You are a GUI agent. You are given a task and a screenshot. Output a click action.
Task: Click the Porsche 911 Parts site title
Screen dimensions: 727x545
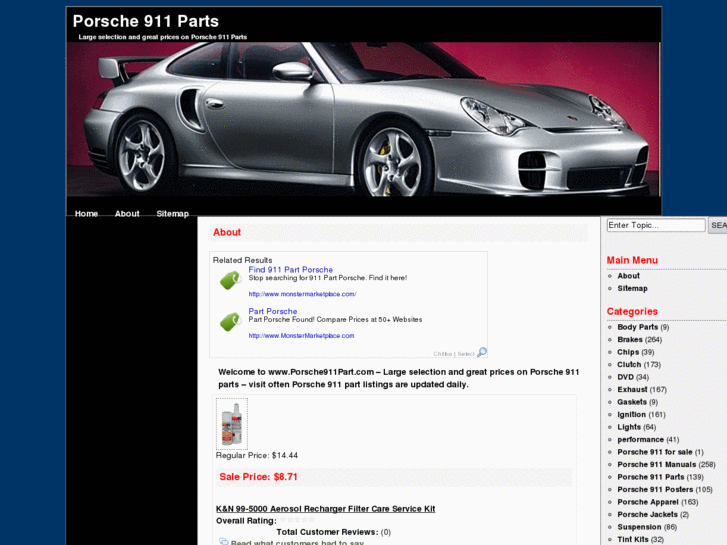[146, 21]
